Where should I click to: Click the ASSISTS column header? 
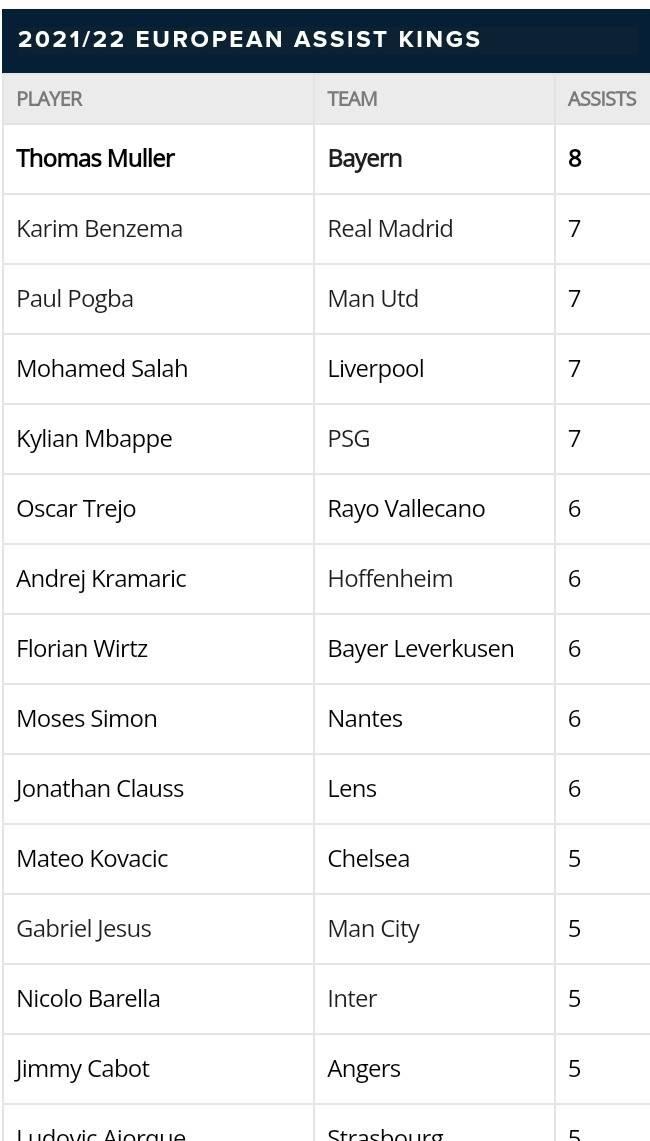[x=602, y=99]
